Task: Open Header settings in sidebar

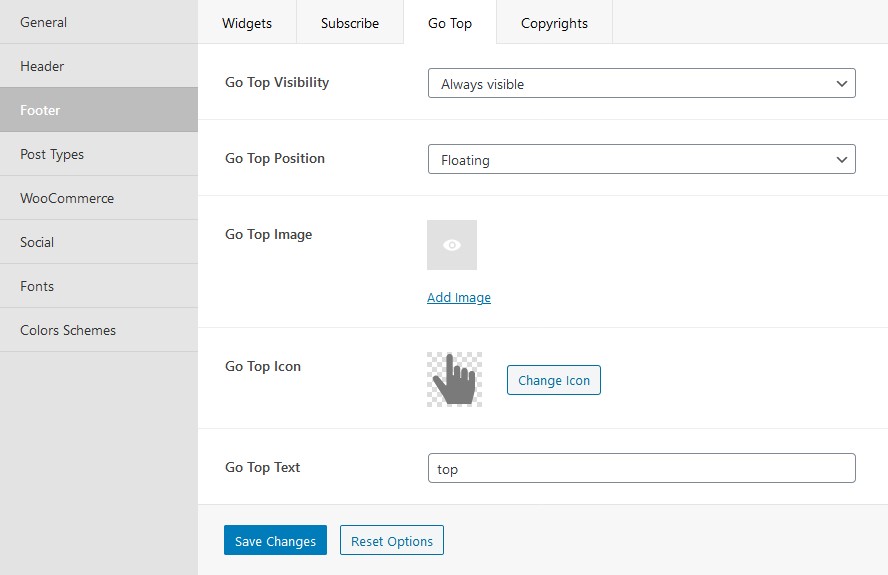Action: coord(99,66)
